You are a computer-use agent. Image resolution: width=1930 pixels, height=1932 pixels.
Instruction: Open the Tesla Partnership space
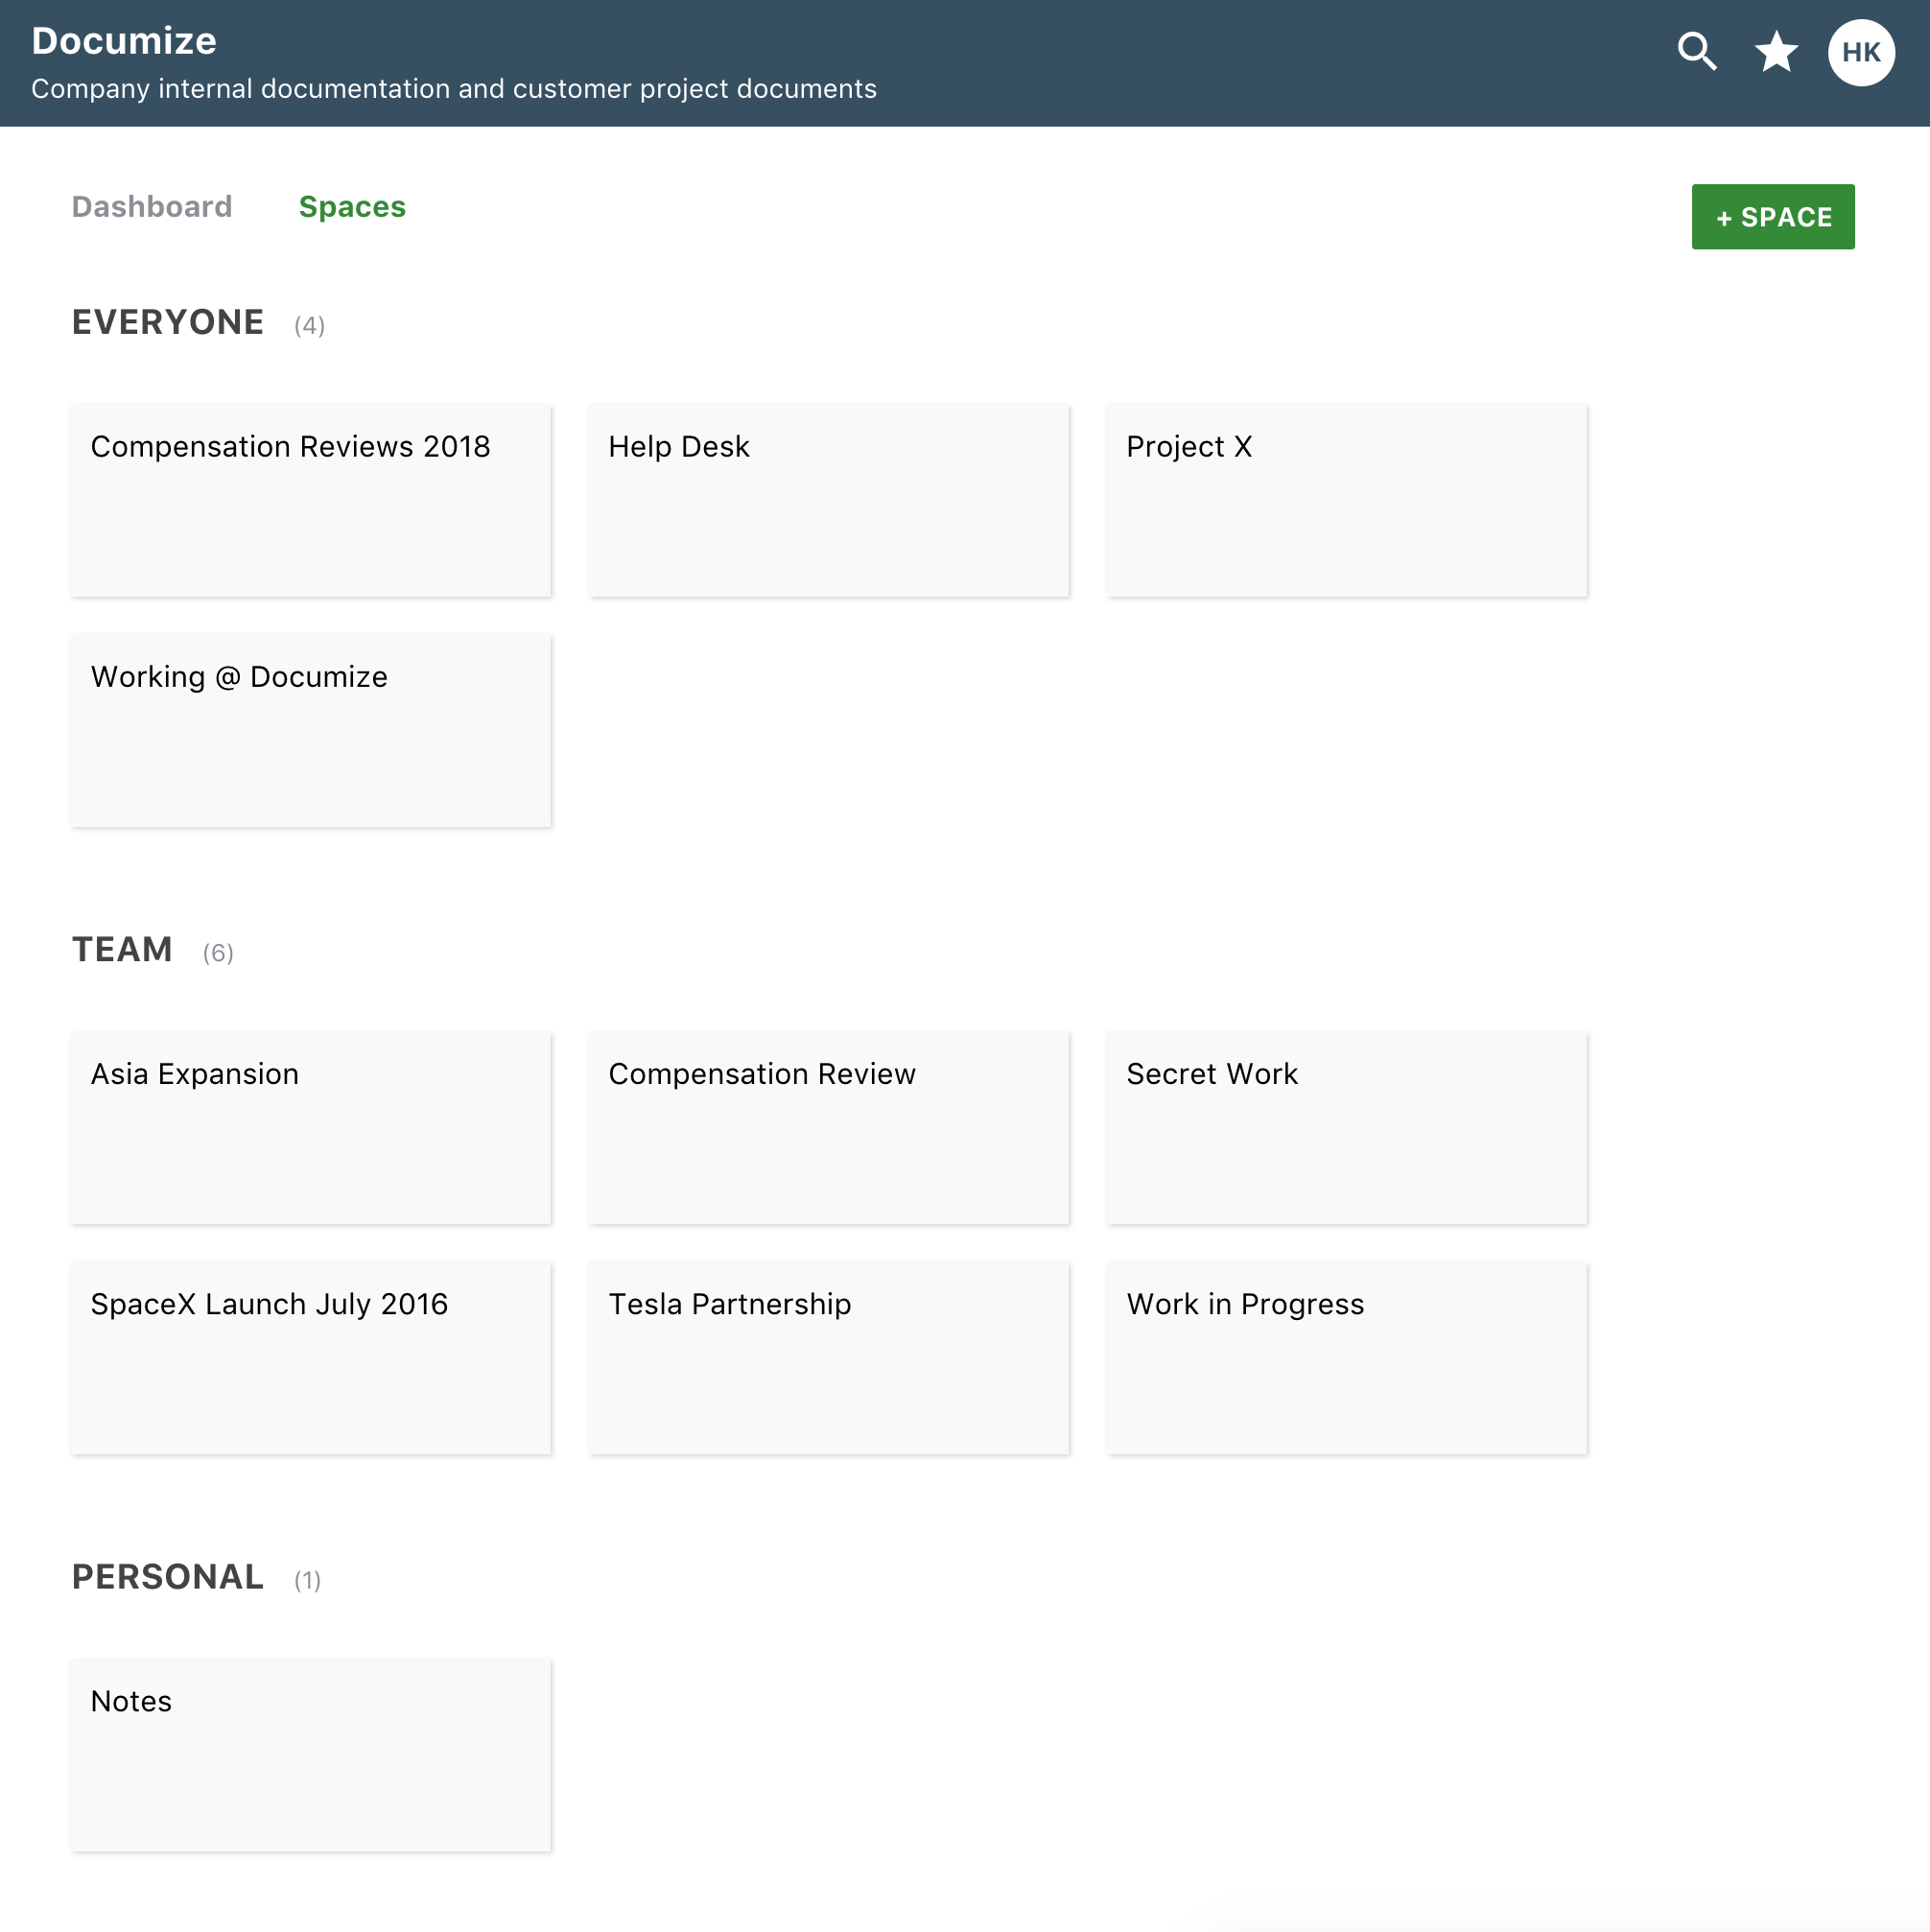[x=828, y=1357]
